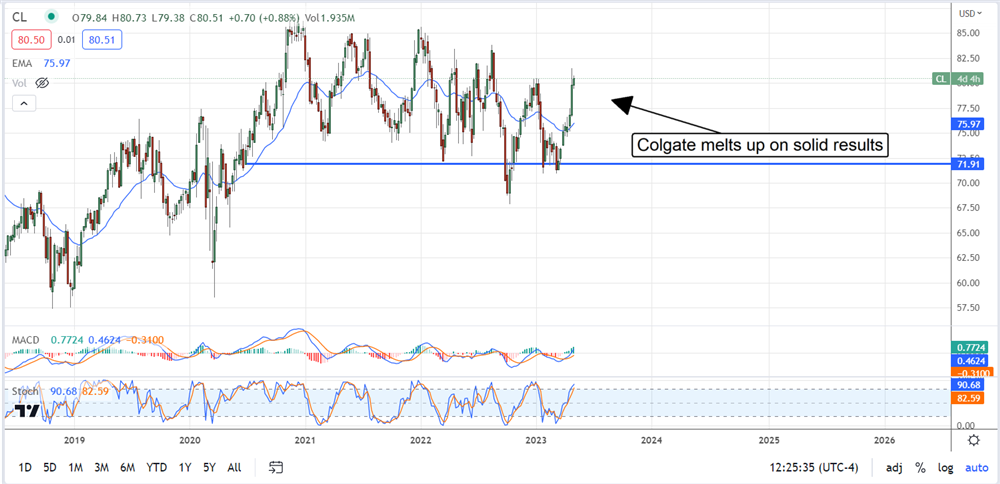Click the green market status dot
The height and width of the screenshot is (484, 1000).
pyautogui.click(x=51, y=17)
